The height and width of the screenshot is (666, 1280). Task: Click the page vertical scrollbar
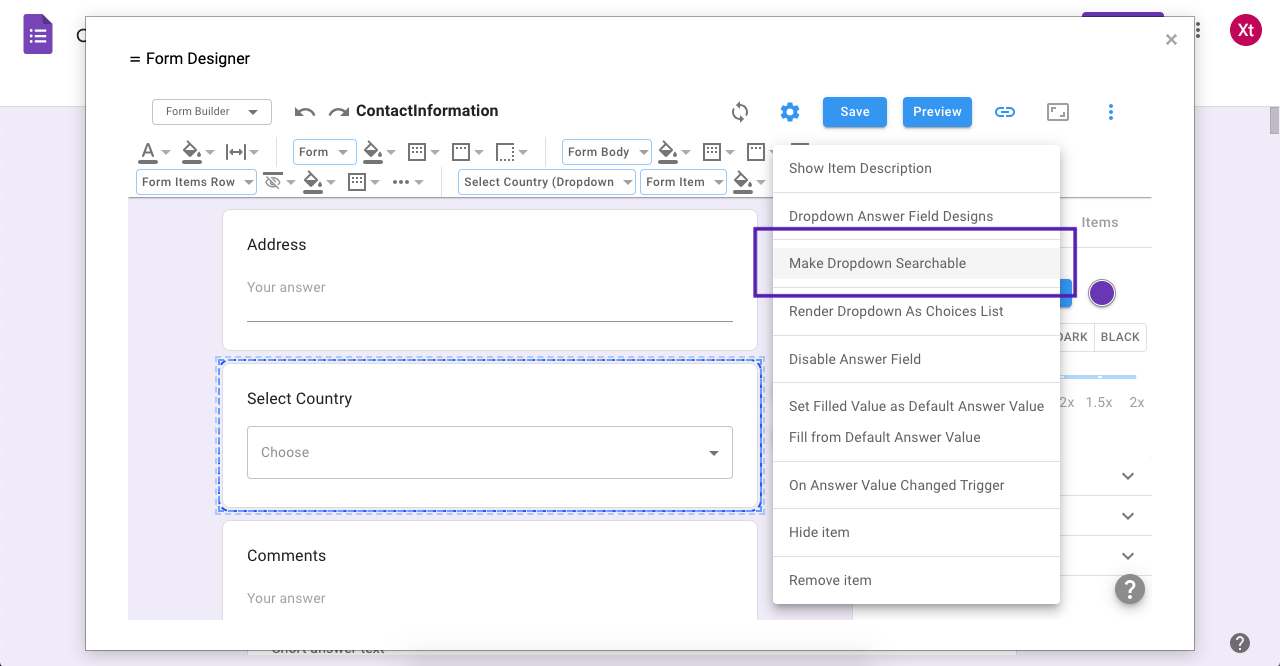pos(1274,120)
